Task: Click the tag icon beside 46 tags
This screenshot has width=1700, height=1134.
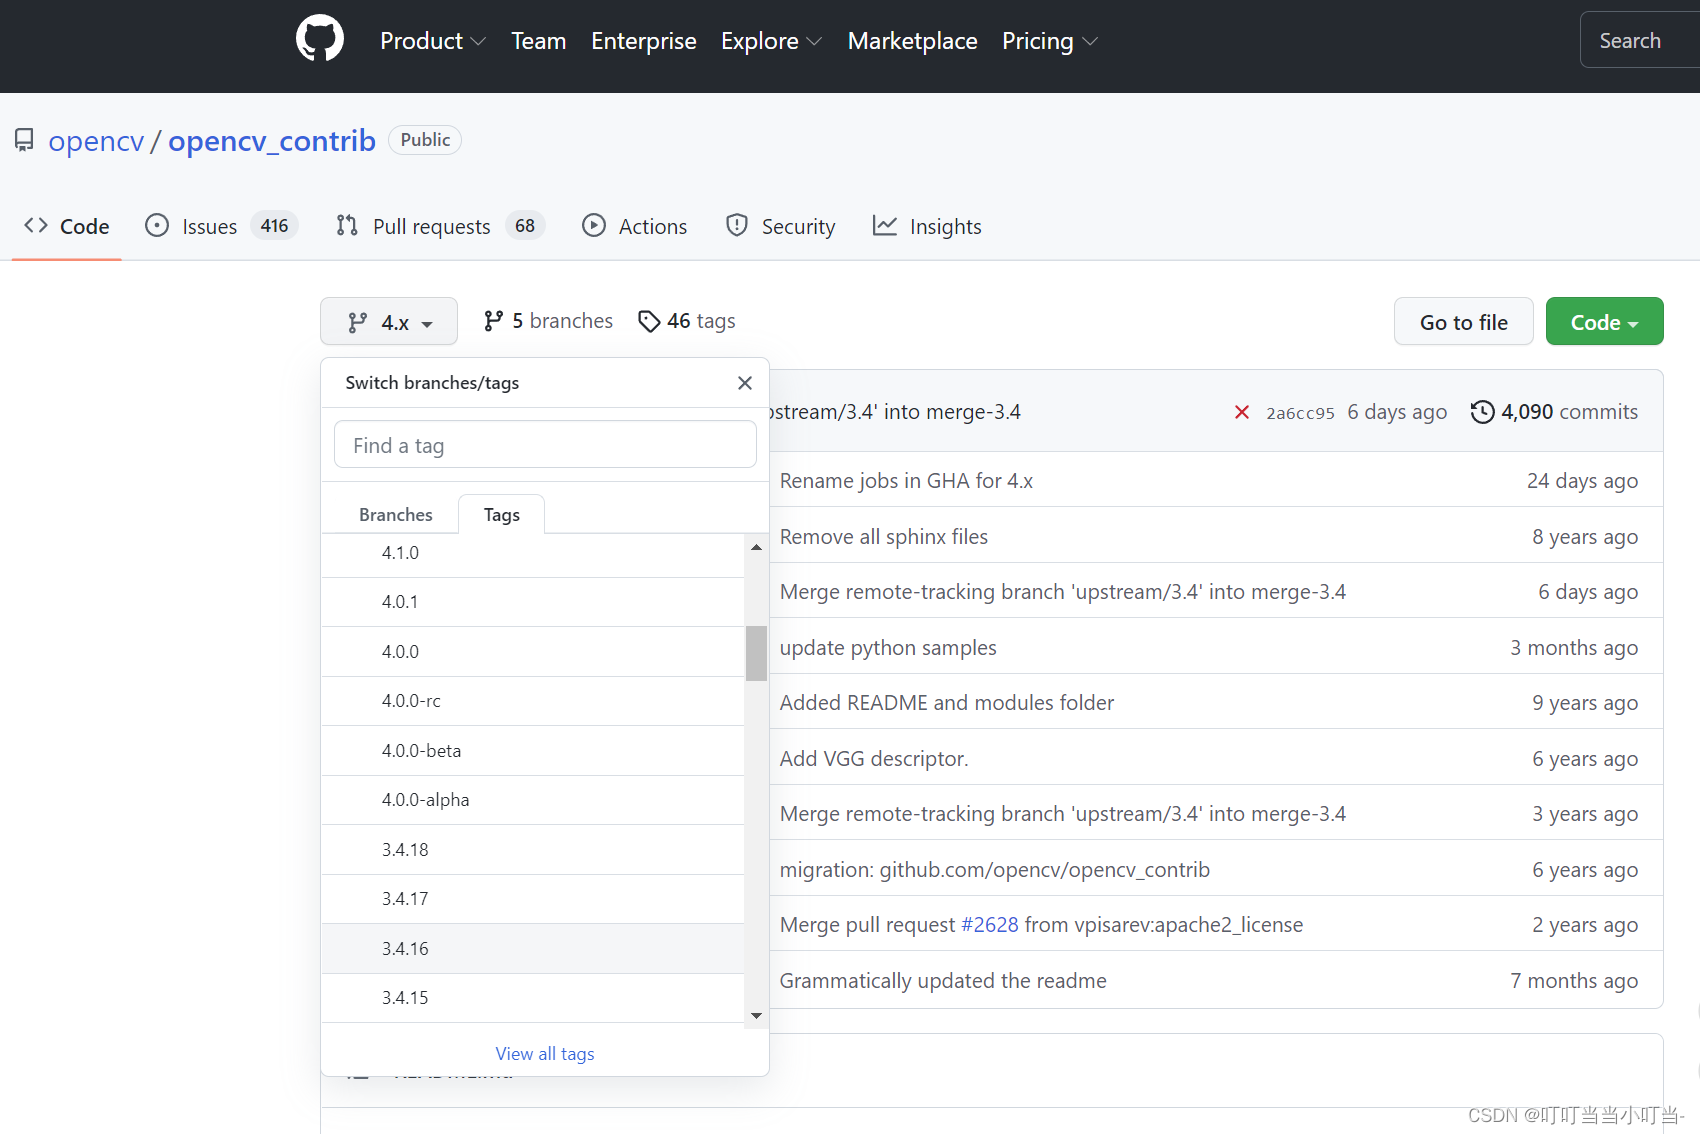Action: pos(649,321)
